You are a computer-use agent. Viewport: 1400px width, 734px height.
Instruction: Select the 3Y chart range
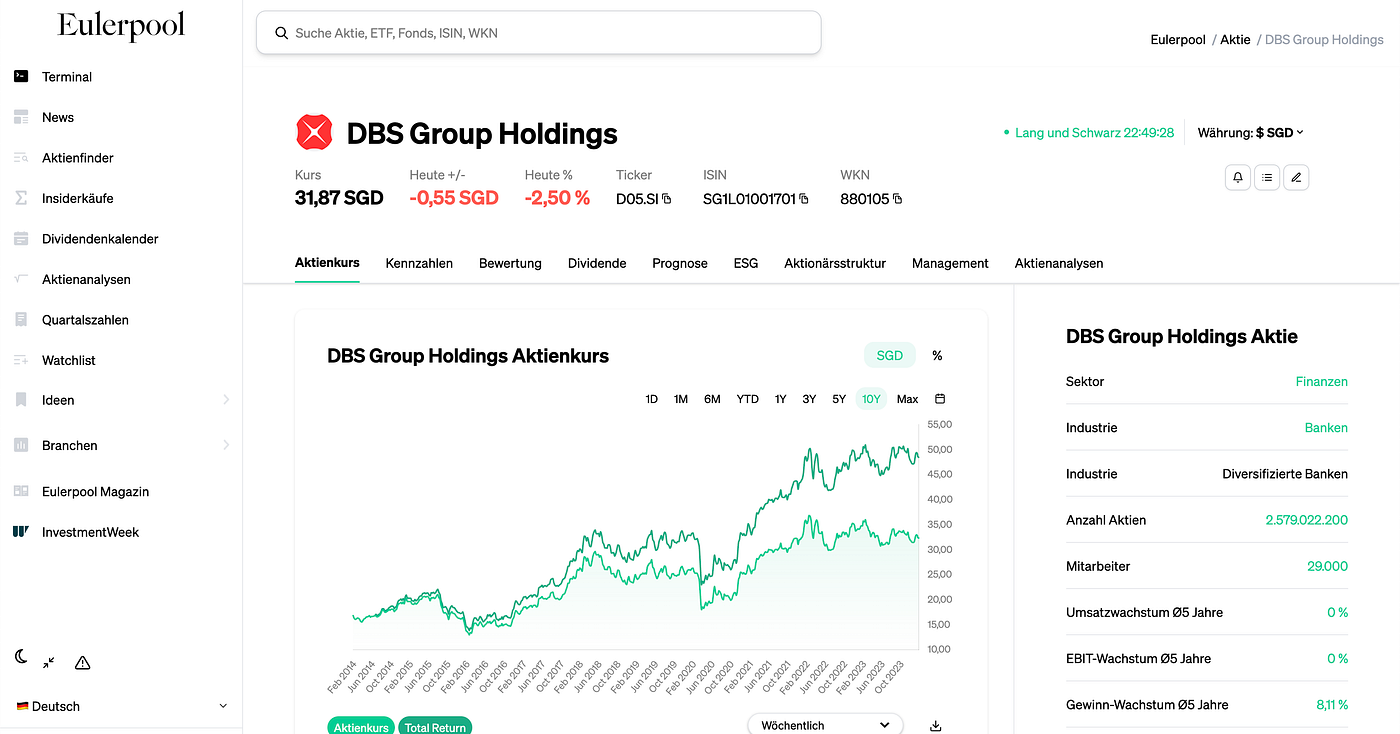(809, 399)
